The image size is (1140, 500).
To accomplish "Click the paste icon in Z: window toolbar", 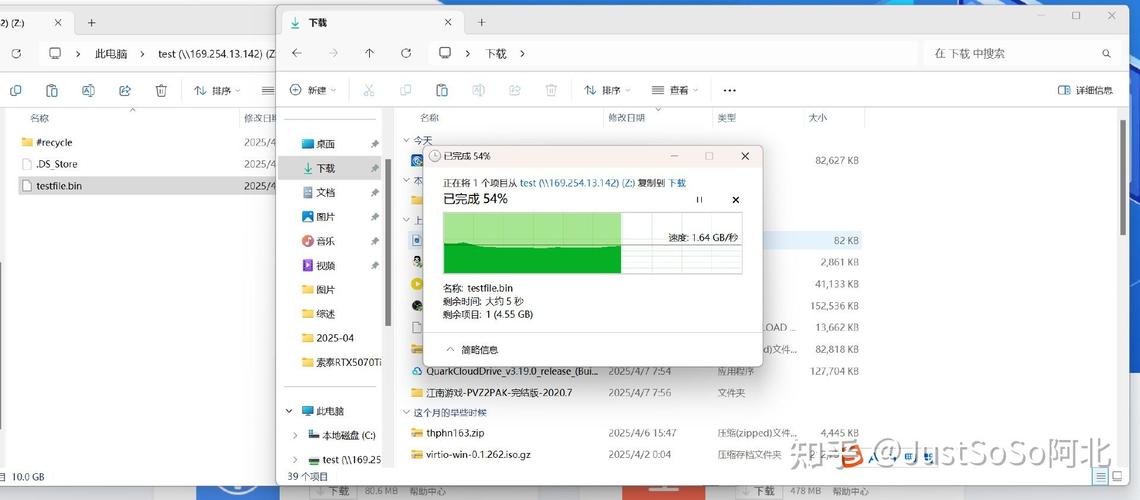I will tap(52, 90).
